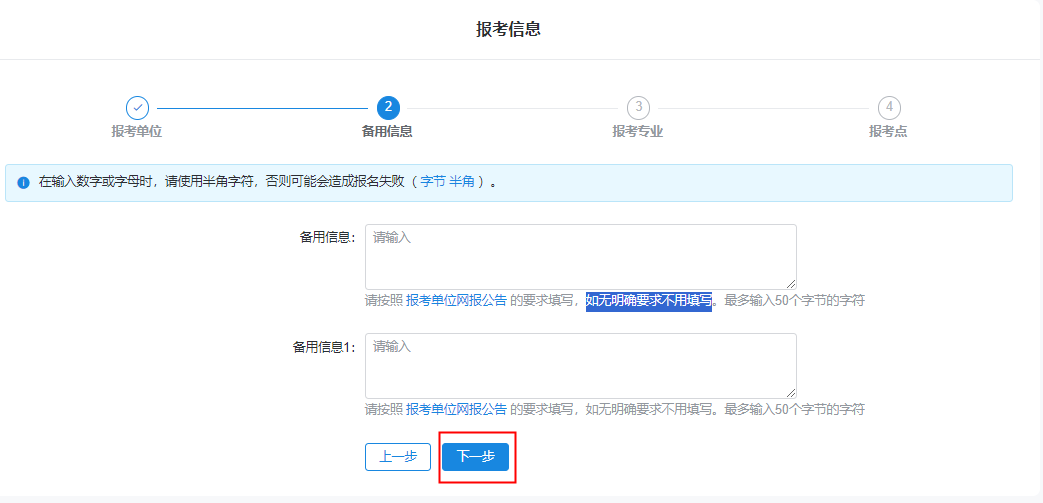Click the 报考点 step label
Screen dimensions: 1043x503
888,131
